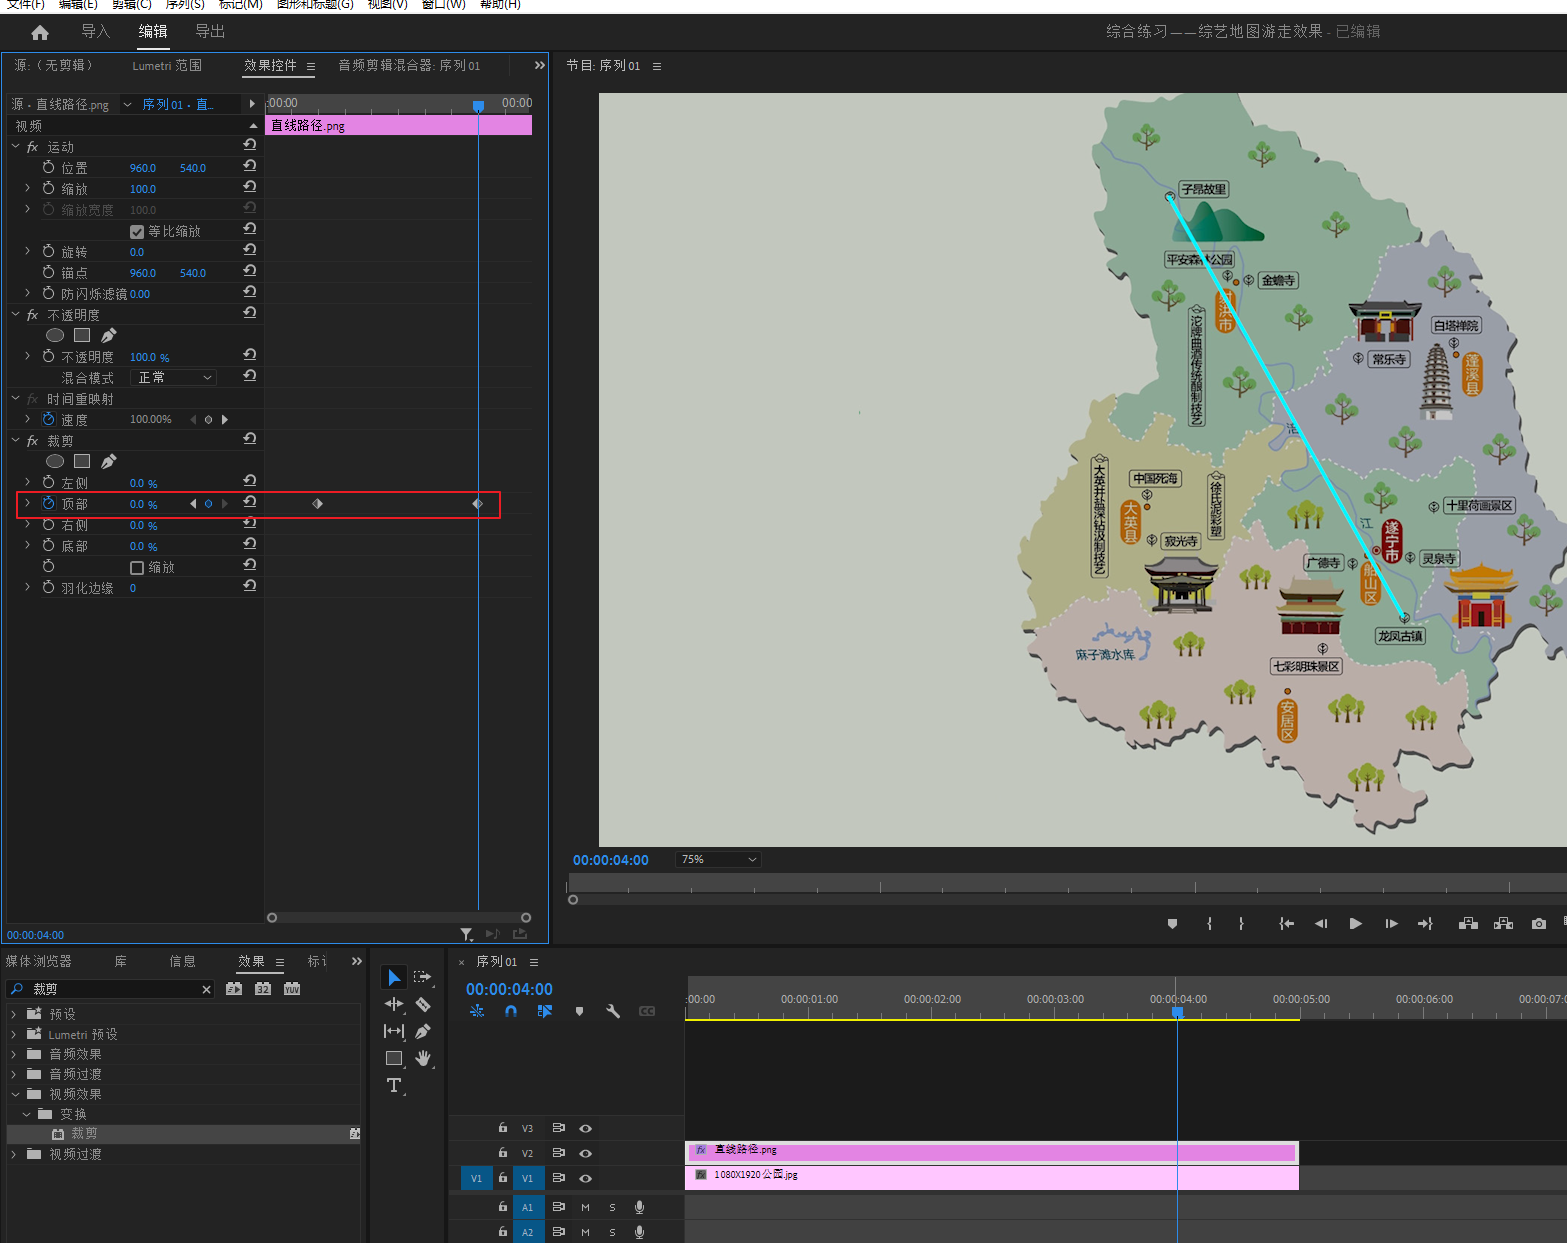1567x1243 pixels.
Task: Select the first 顶部 keyframe diamond
Action: pyautogui.click(x=317, y=504)
